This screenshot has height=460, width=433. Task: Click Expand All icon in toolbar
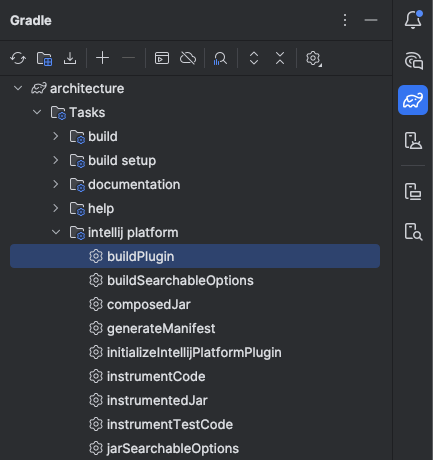pos(254,58)
